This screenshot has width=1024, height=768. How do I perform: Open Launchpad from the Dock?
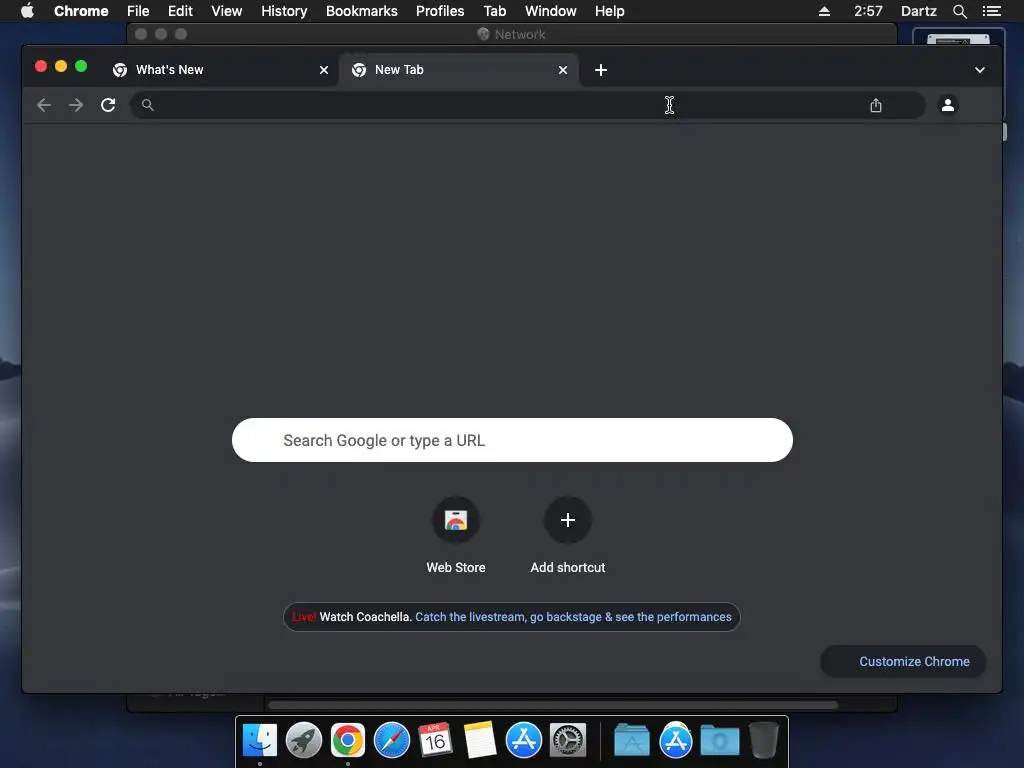pyautogui.click(x=304, y=740)
